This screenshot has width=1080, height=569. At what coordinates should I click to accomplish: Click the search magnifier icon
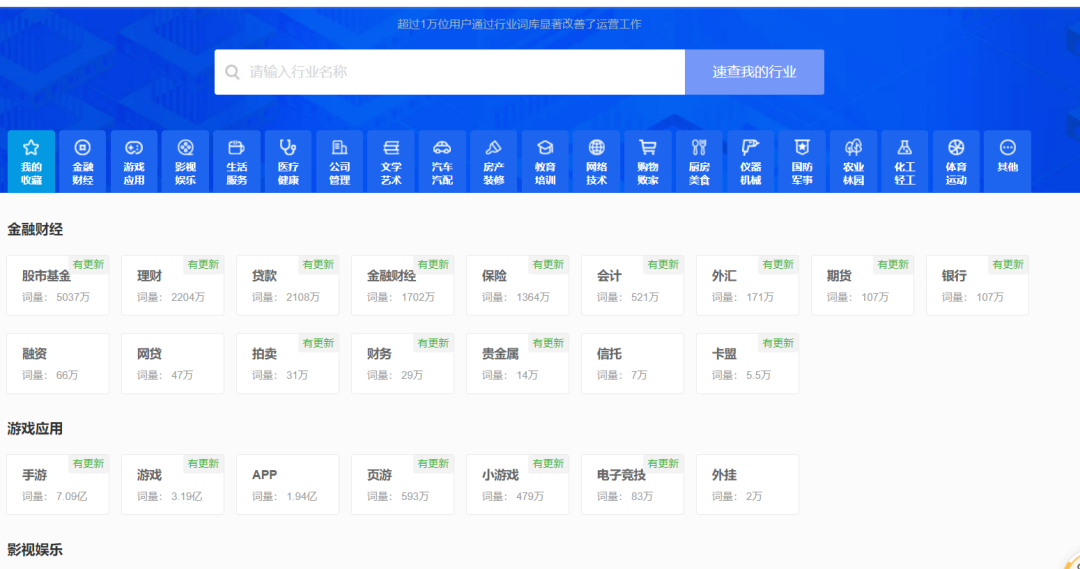coord(233,72)
